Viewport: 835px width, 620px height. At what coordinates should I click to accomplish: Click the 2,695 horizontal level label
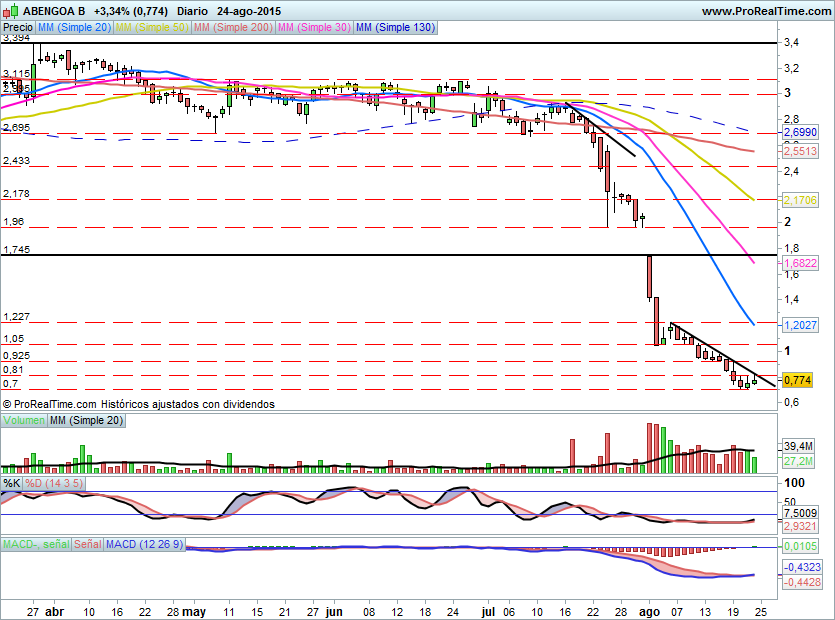click(x=17, y=127)
